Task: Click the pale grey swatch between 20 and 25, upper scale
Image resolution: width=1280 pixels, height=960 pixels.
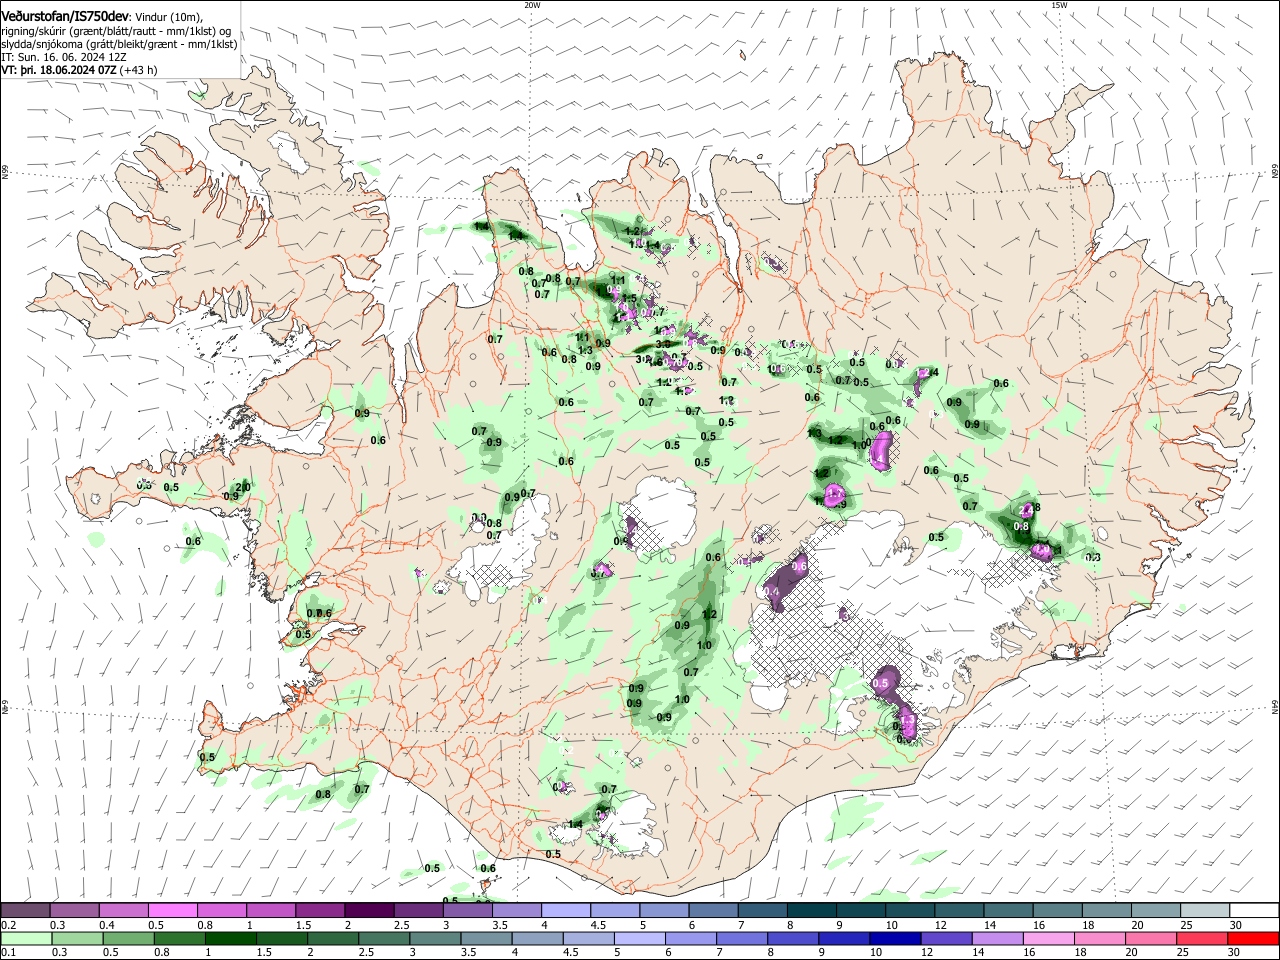Action: tap(1155, 911)
